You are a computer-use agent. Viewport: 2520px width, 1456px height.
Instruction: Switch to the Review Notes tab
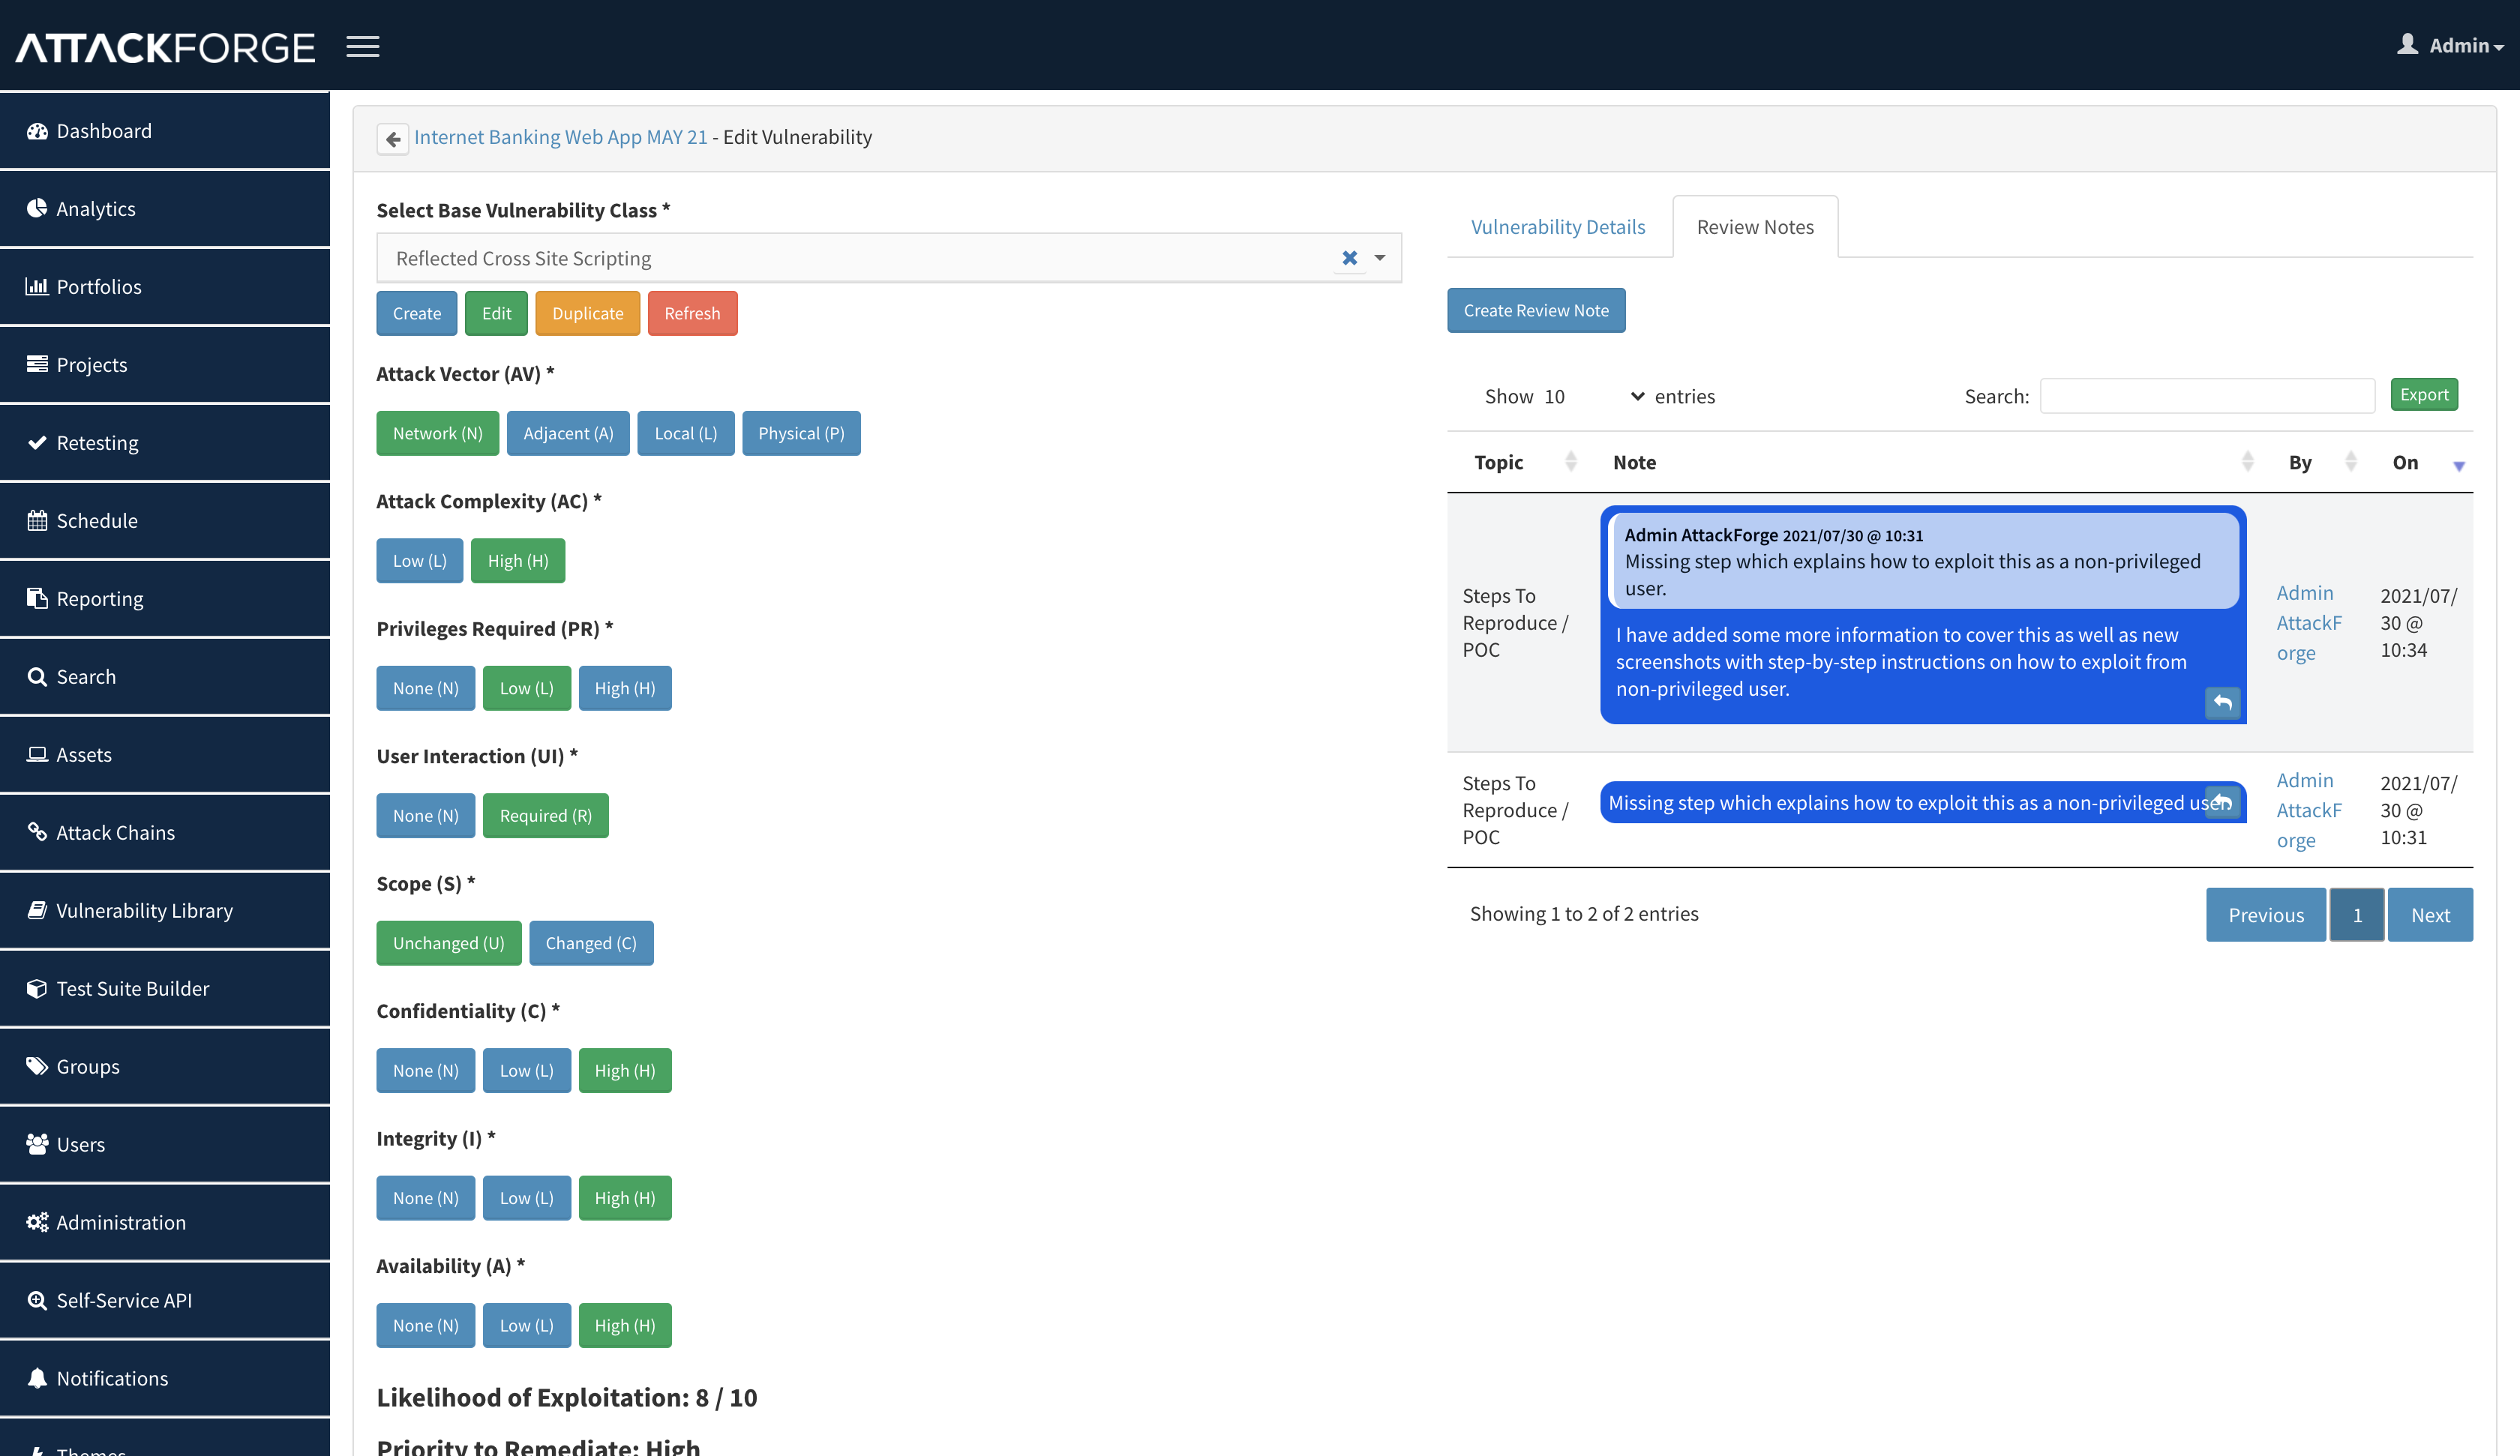[x=1755, y=227]
